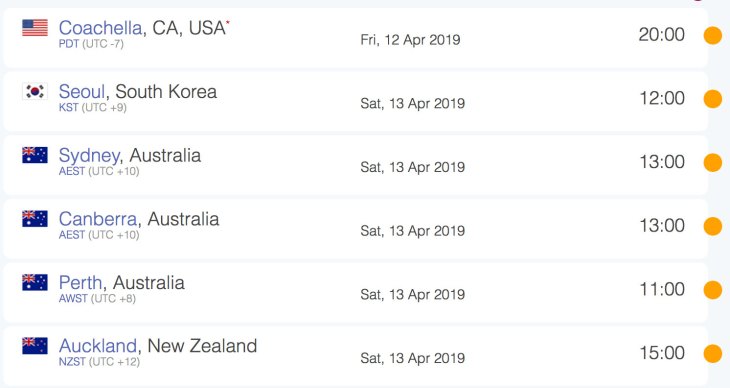Click the KST time zone abbreviation
The width and height of the screenshot is (730, 388).
pos(68,108)
